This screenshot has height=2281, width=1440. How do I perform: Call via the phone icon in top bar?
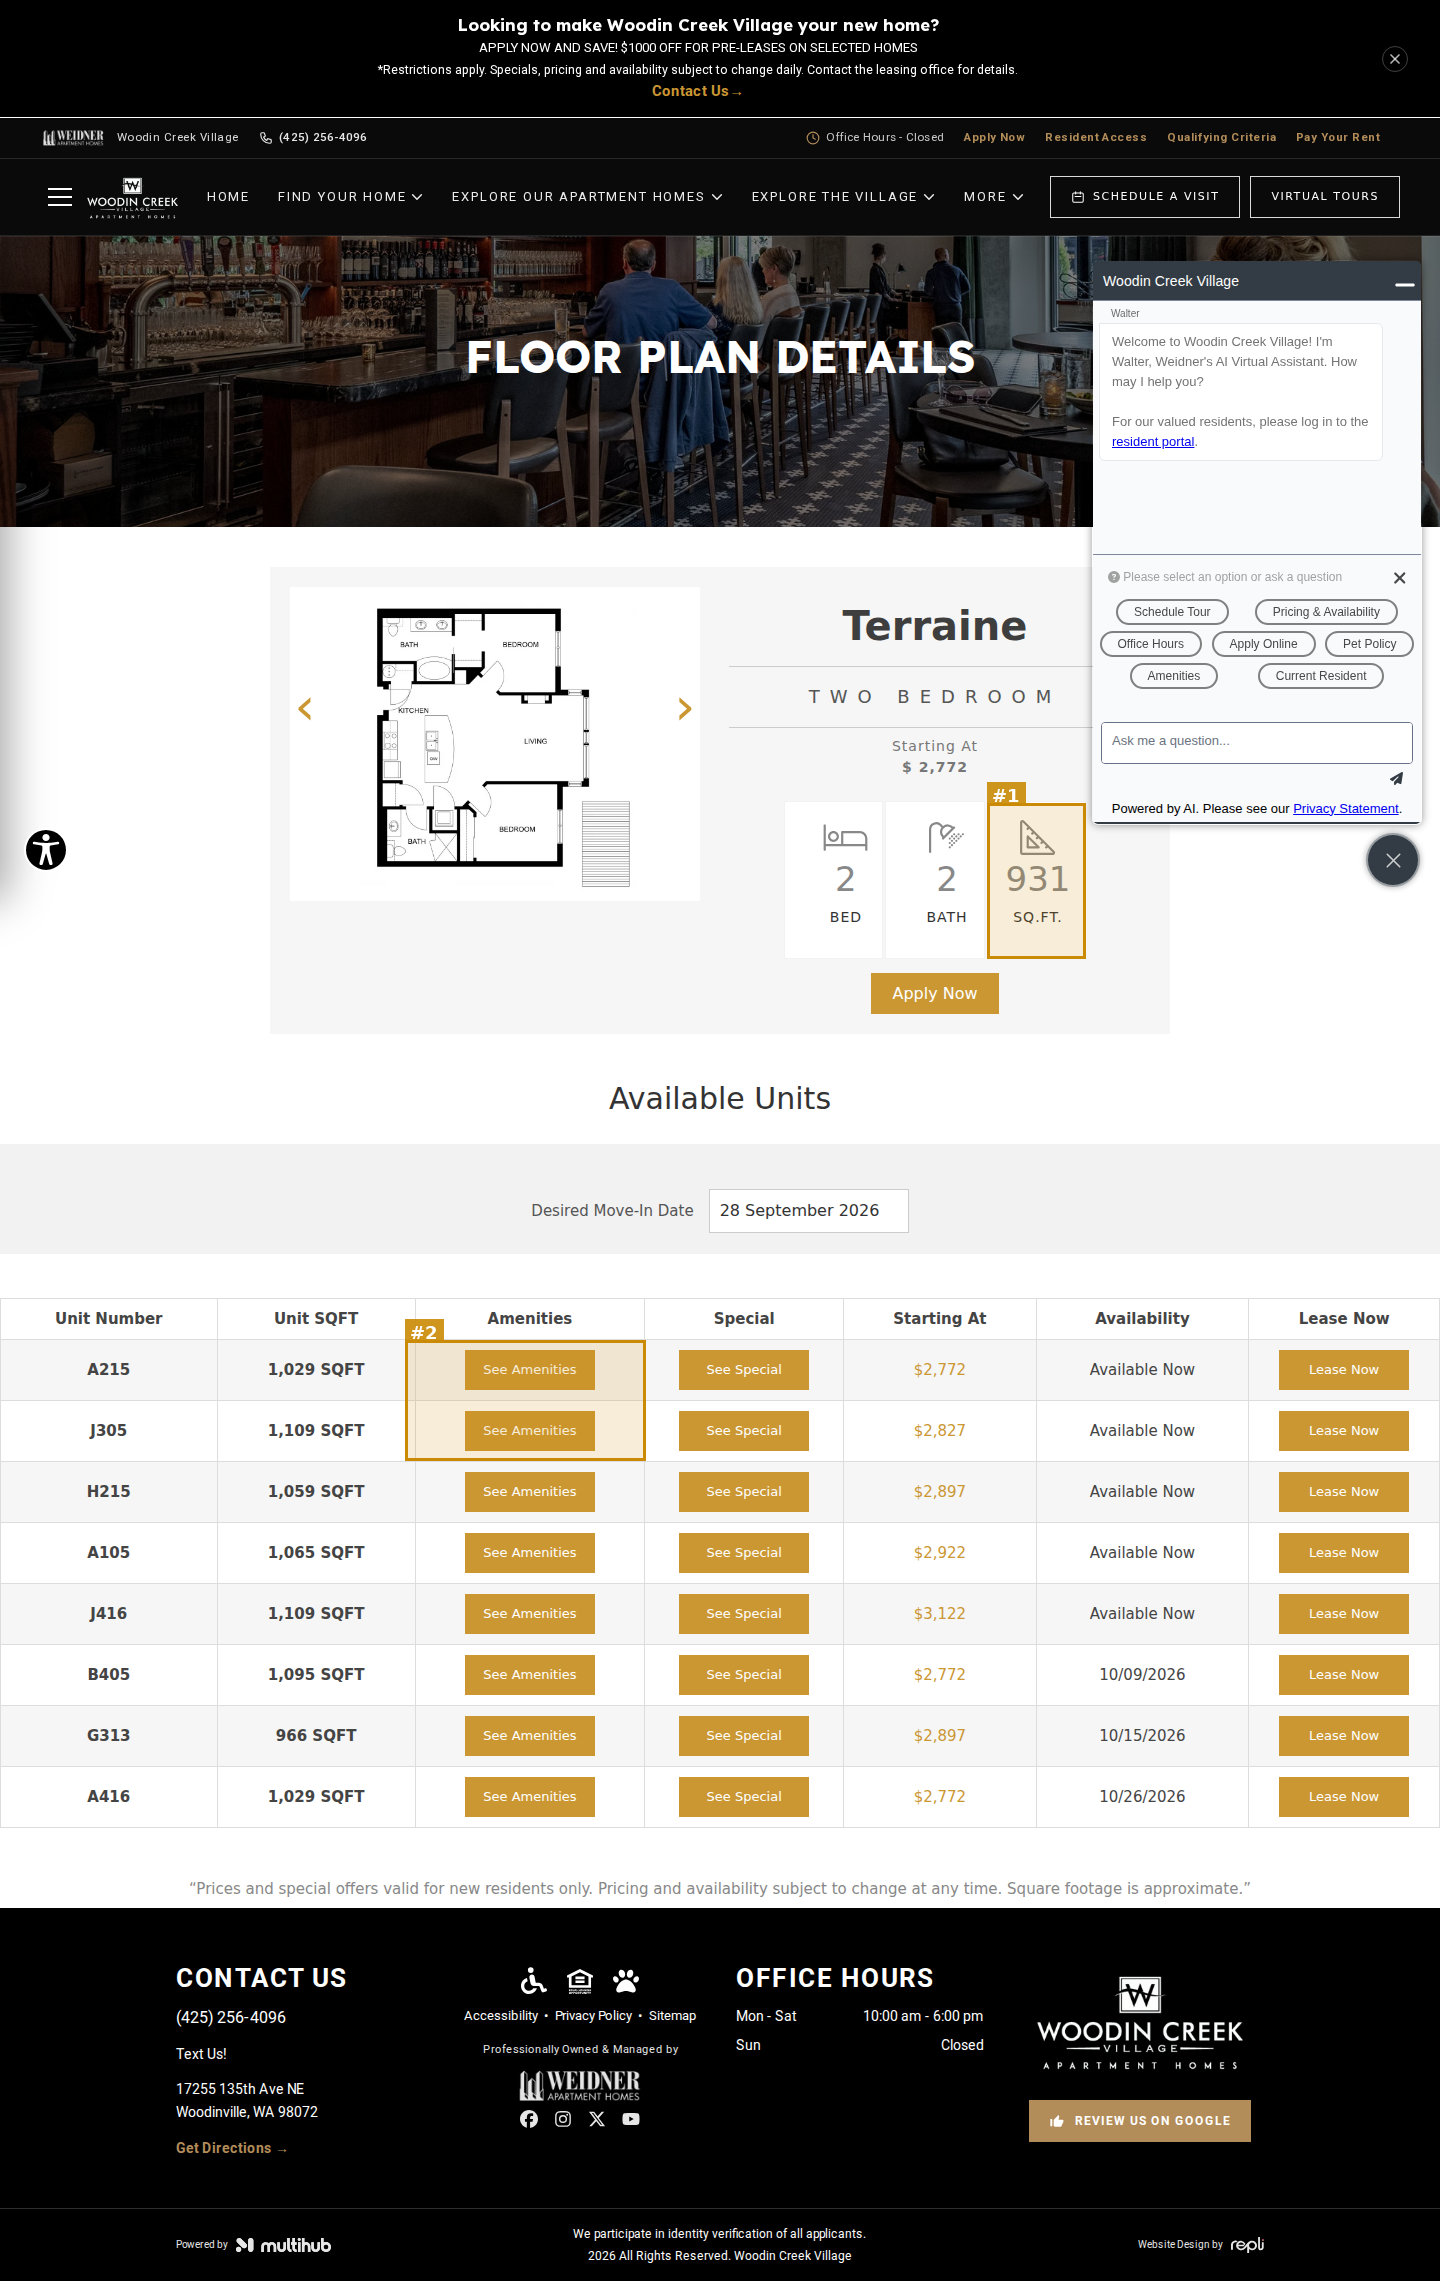click(265, 138)
